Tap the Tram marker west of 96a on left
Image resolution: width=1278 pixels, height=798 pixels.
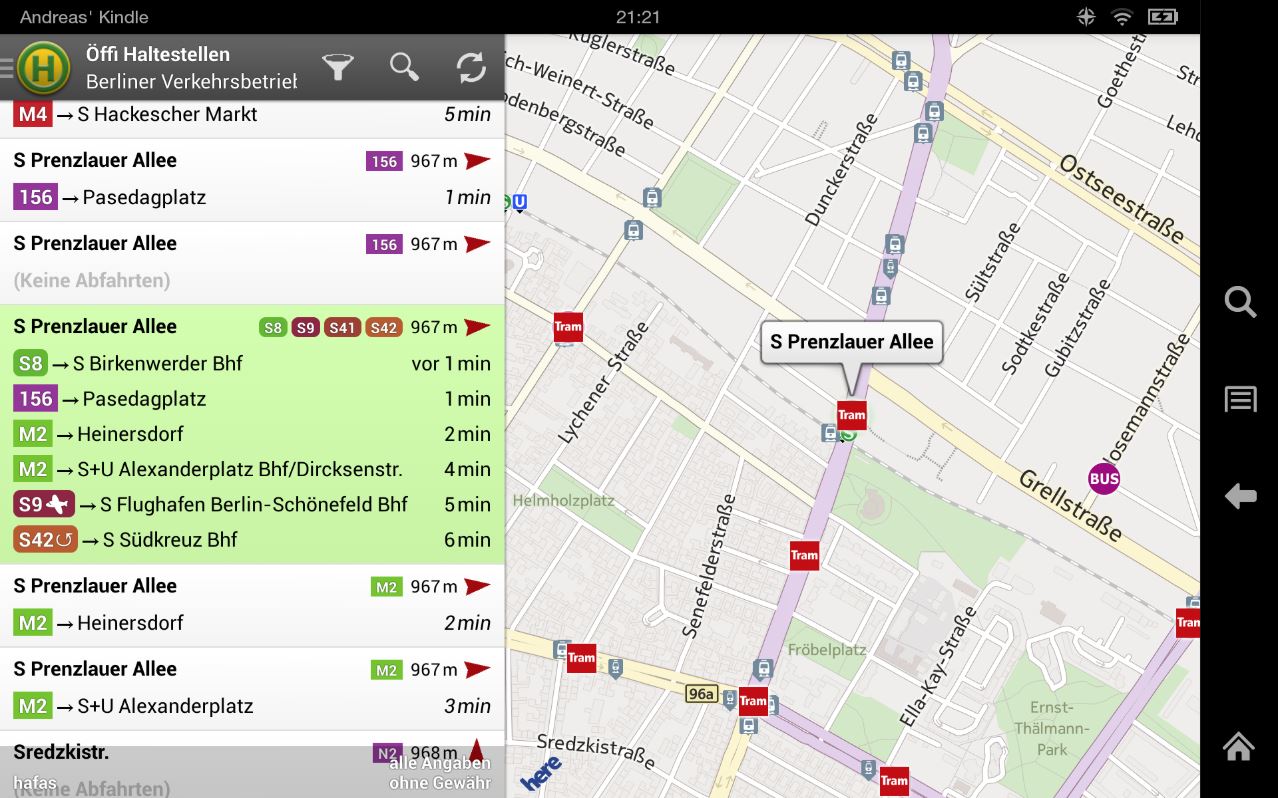click(x=581, y=658)
